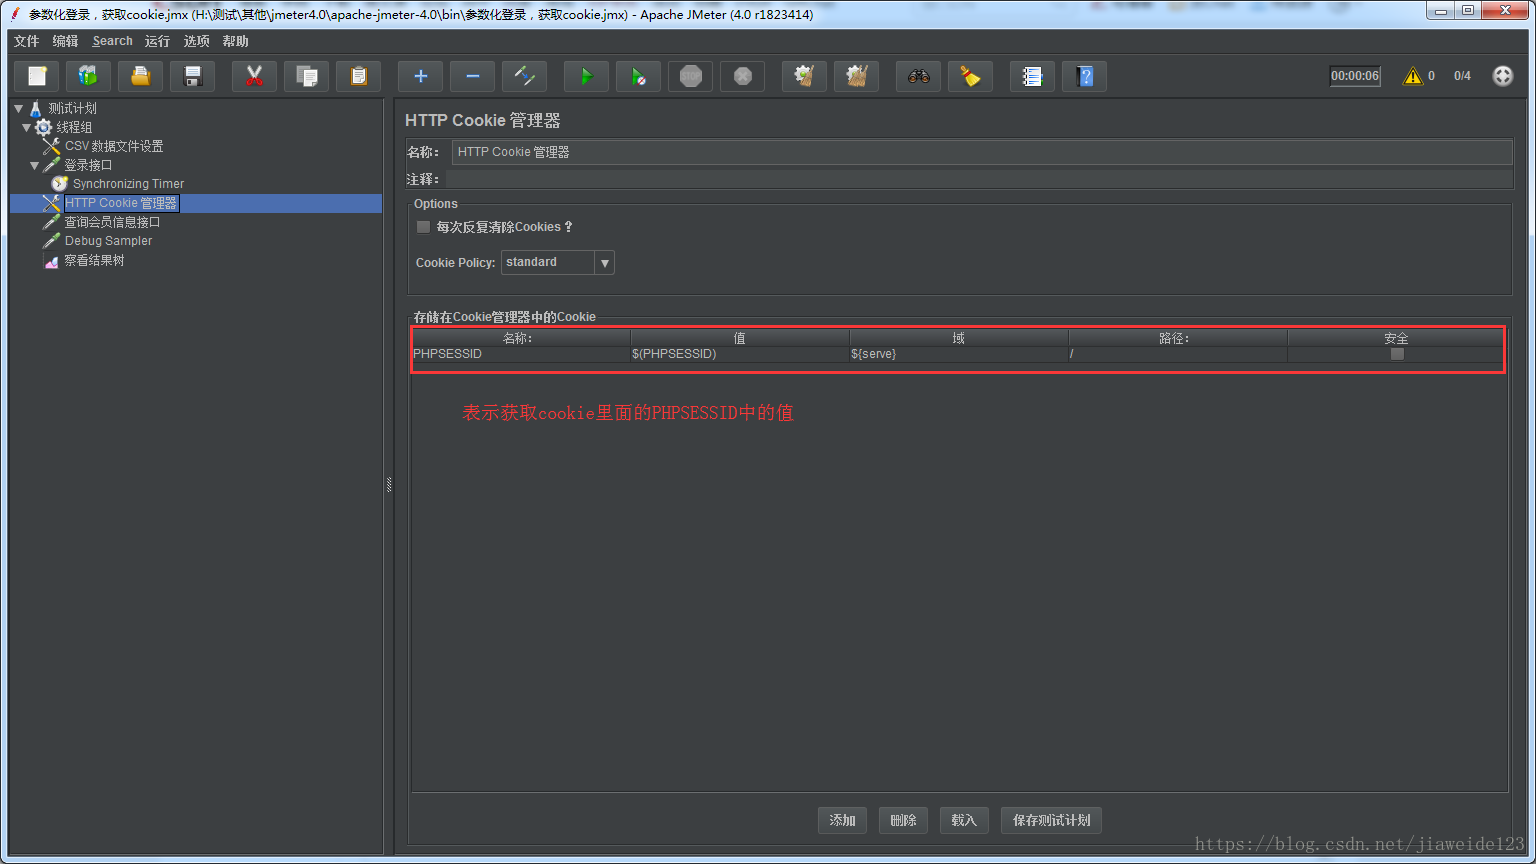Click the PHPSESSID name cell
Image resolution: width=1536 pixels, height=864 pixels.
point(520,354)
